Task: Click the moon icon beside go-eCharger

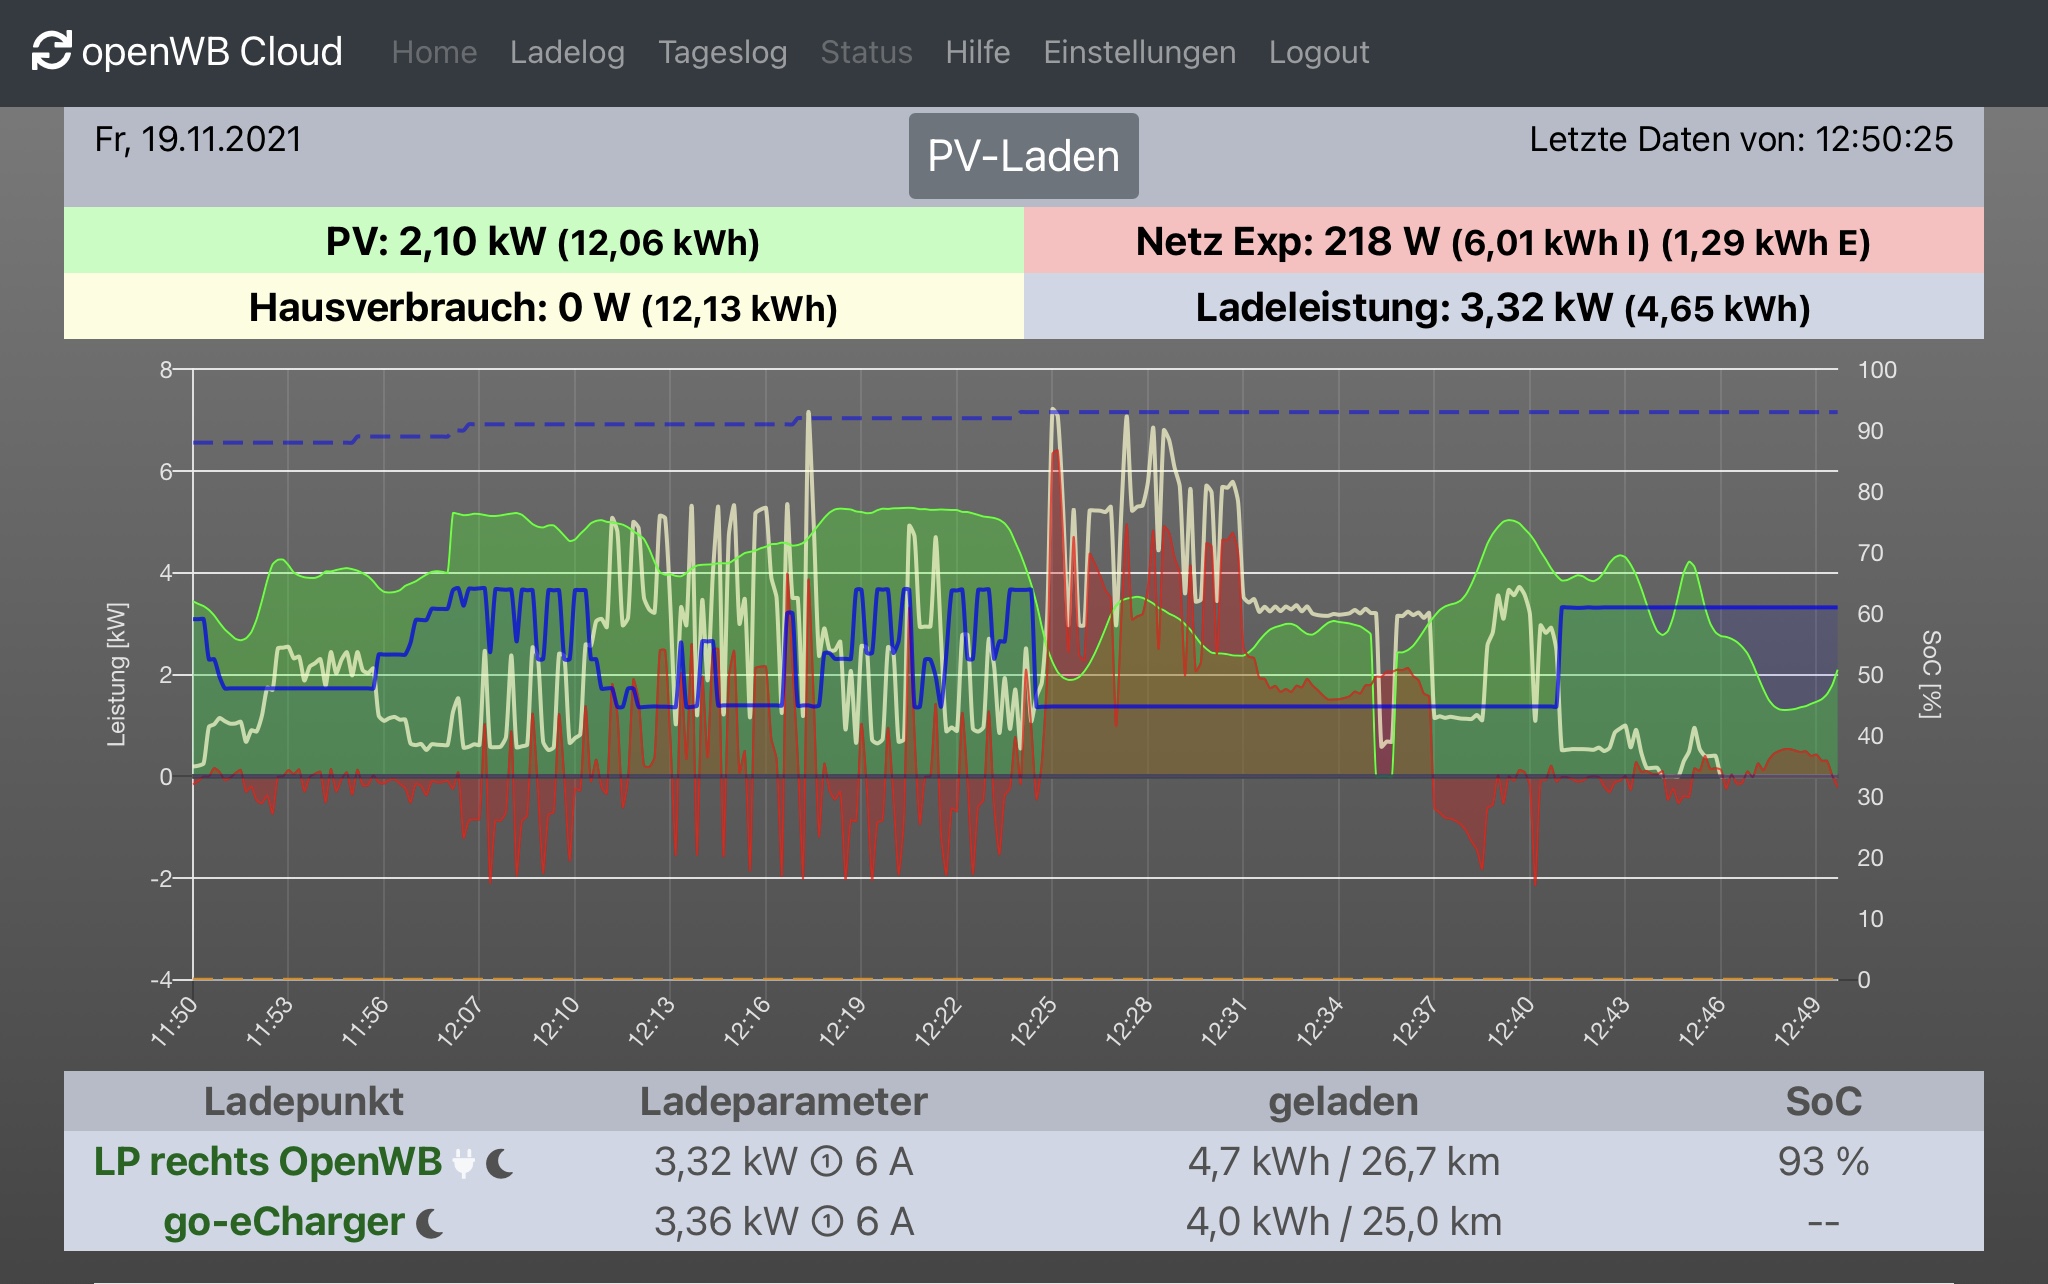Action: coord(430,1223)
